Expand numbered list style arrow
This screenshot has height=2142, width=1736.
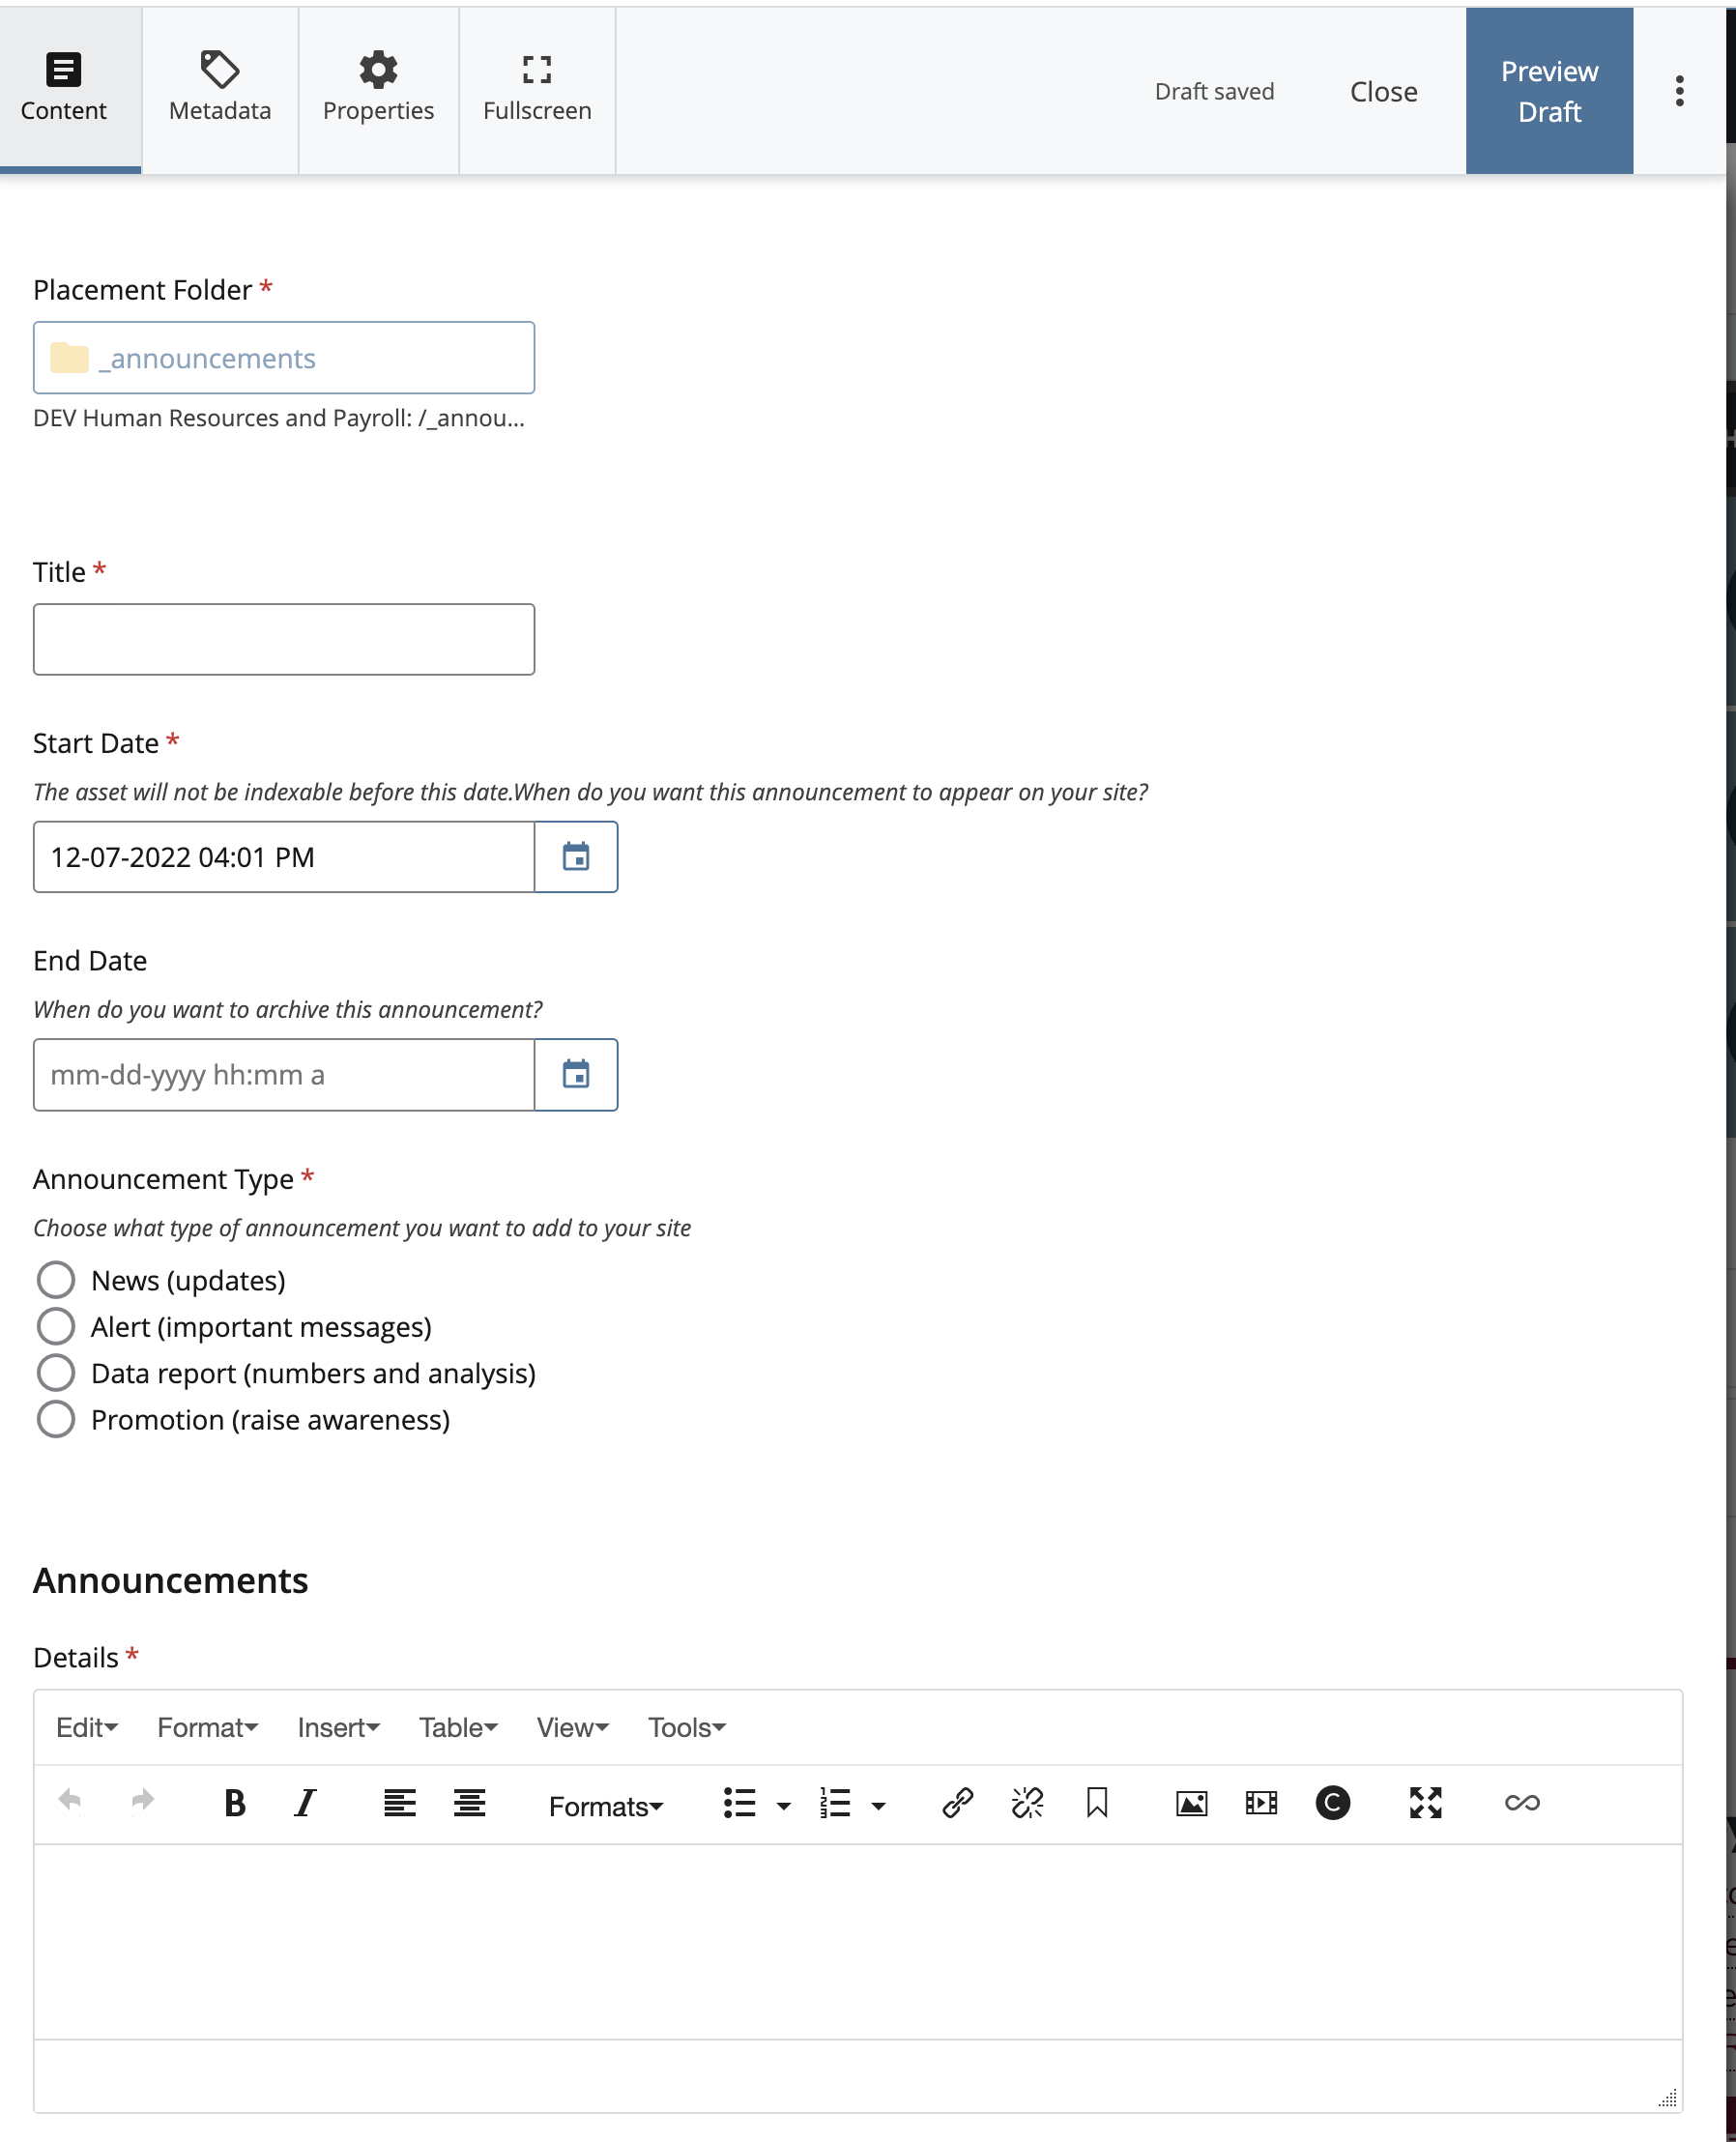pyautogui.click(x=878, y=1806)
